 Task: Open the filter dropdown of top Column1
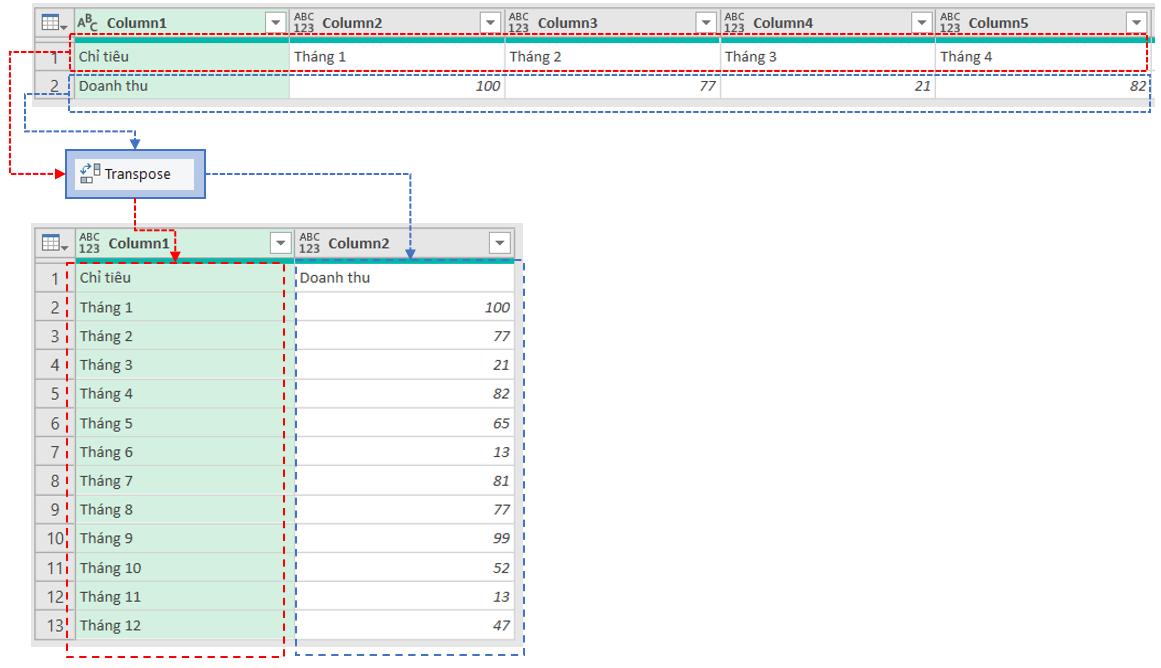[x=275, y=23]
